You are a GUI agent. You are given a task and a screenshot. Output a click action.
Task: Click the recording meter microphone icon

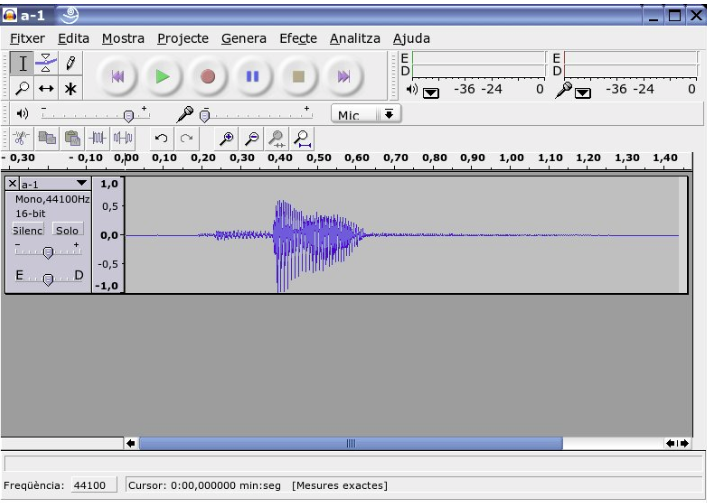coord(564,90)
